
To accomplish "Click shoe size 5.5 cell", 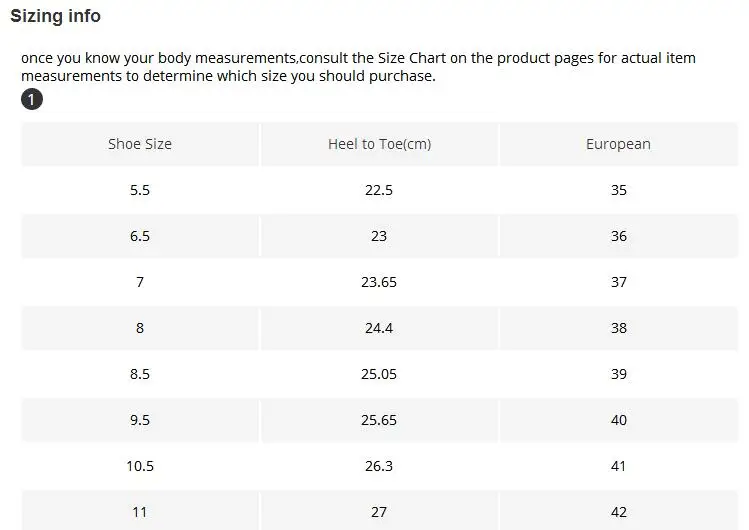I will [x=140, y=190].
